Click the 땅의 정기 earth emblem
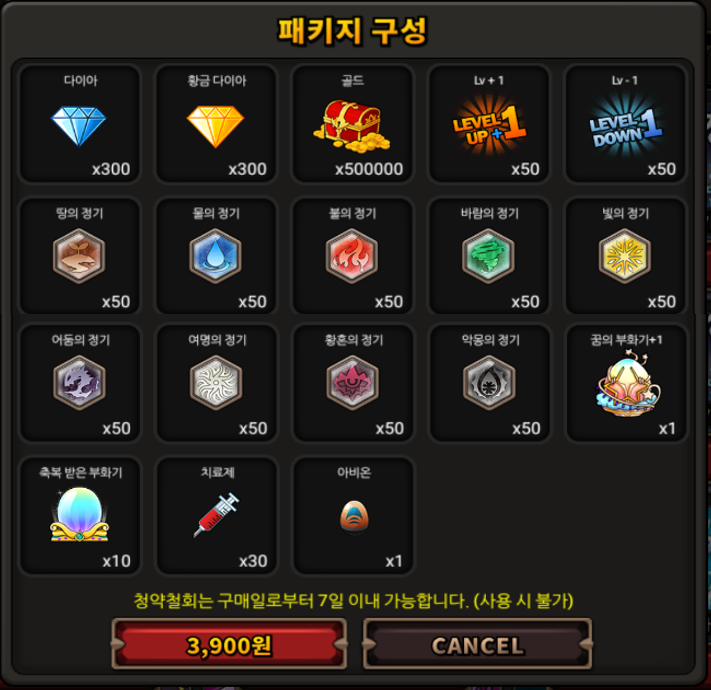711x690 pixels. click(x=79, y=256)
